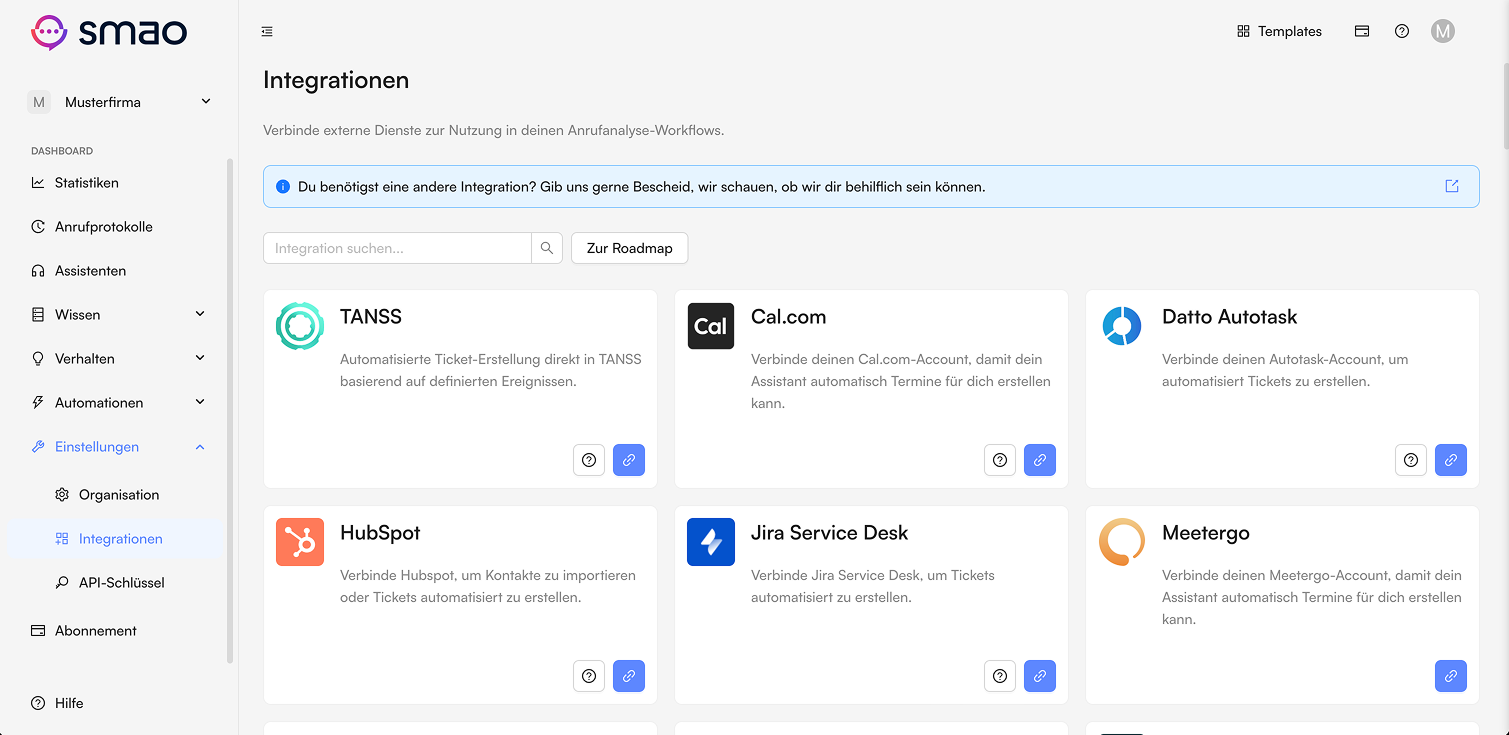Focus the Integration suchen search field
The width and height of the screenshot is (1509, 735).
397,248
